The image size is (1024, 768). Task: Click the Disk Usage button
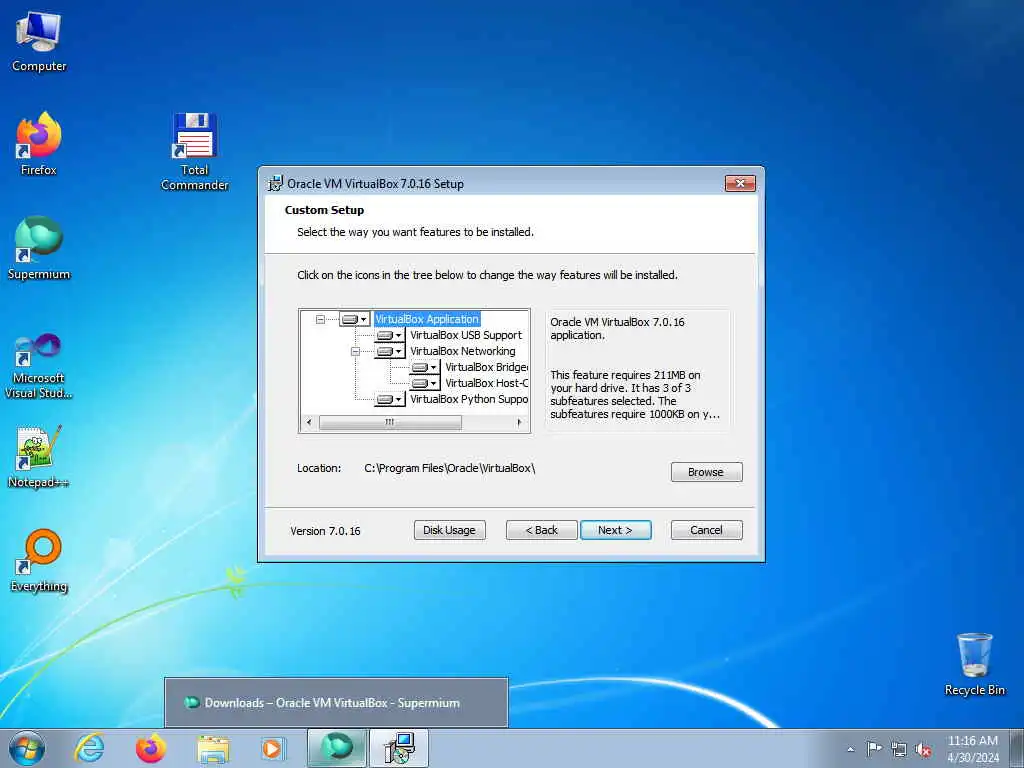click(x=449, y=530)
